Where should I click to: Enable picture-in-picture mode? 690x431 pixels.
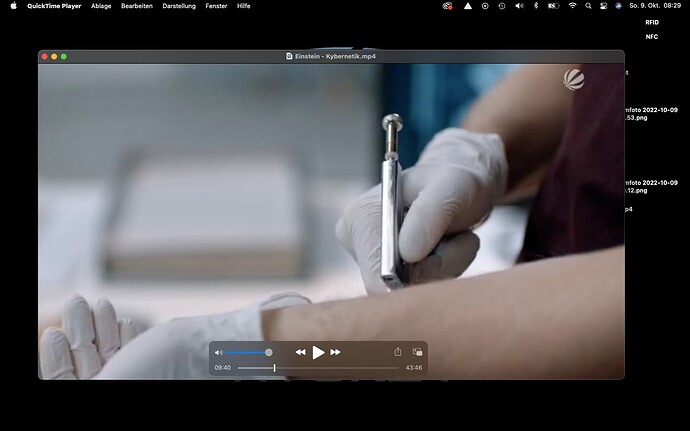point(417,352)
